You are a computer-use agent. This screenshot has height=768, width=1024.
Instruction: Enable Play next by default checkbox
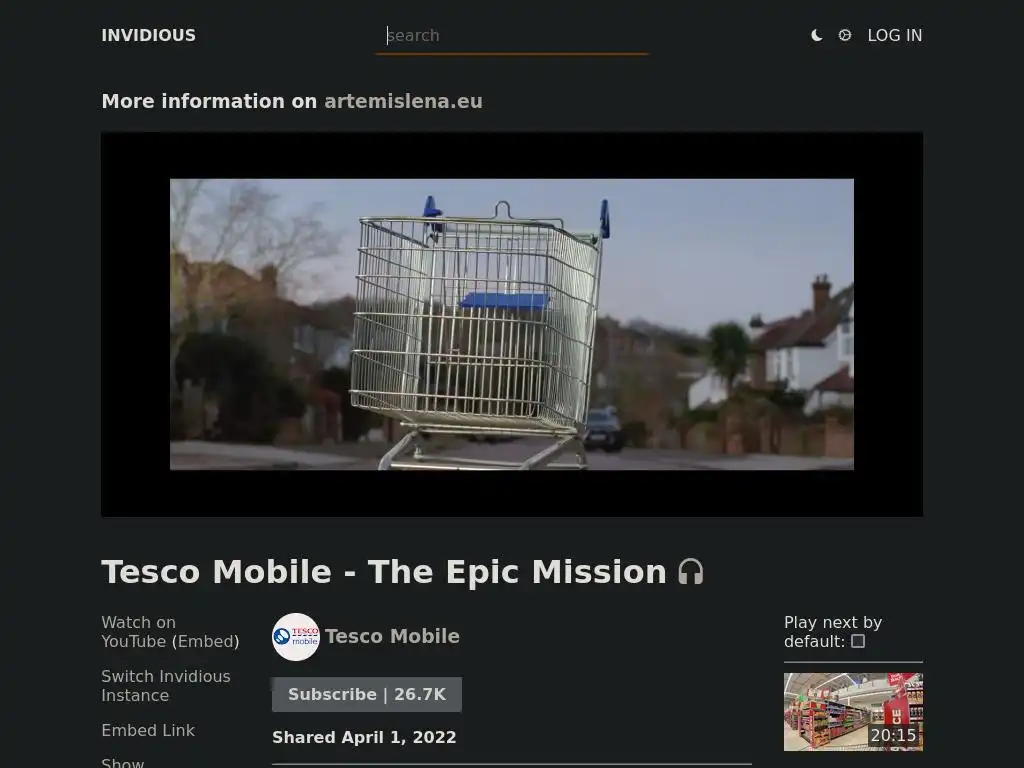pos(858,641)
